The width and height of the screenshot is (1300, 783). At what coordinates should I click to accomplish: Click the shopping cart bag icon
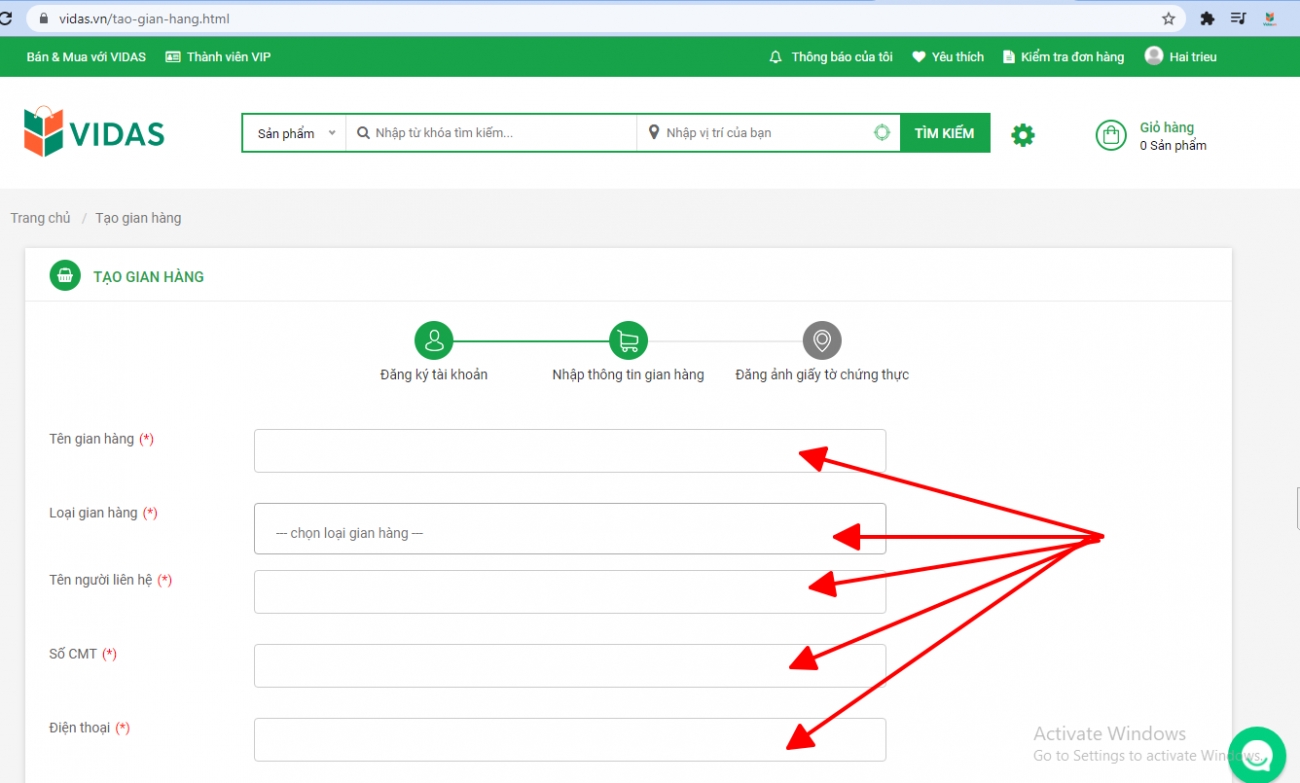pyautogui.click(x=1110, y=135)
